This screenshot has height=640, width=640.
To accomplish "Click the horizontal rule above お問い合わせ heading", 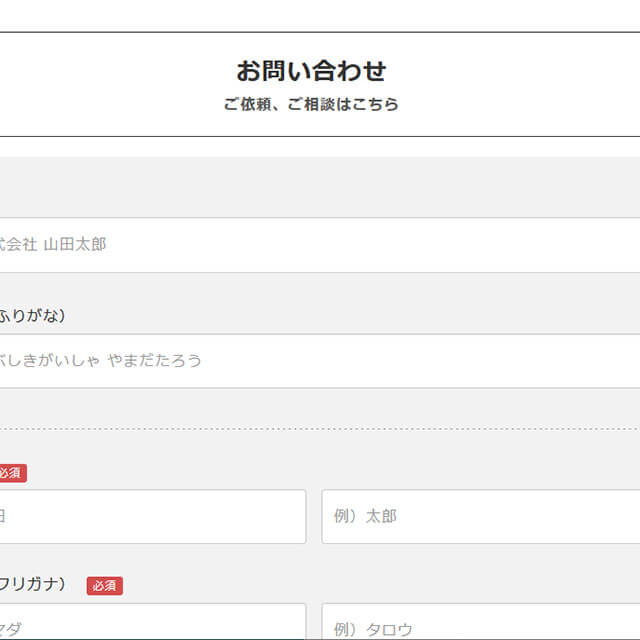I will [320, 32].
